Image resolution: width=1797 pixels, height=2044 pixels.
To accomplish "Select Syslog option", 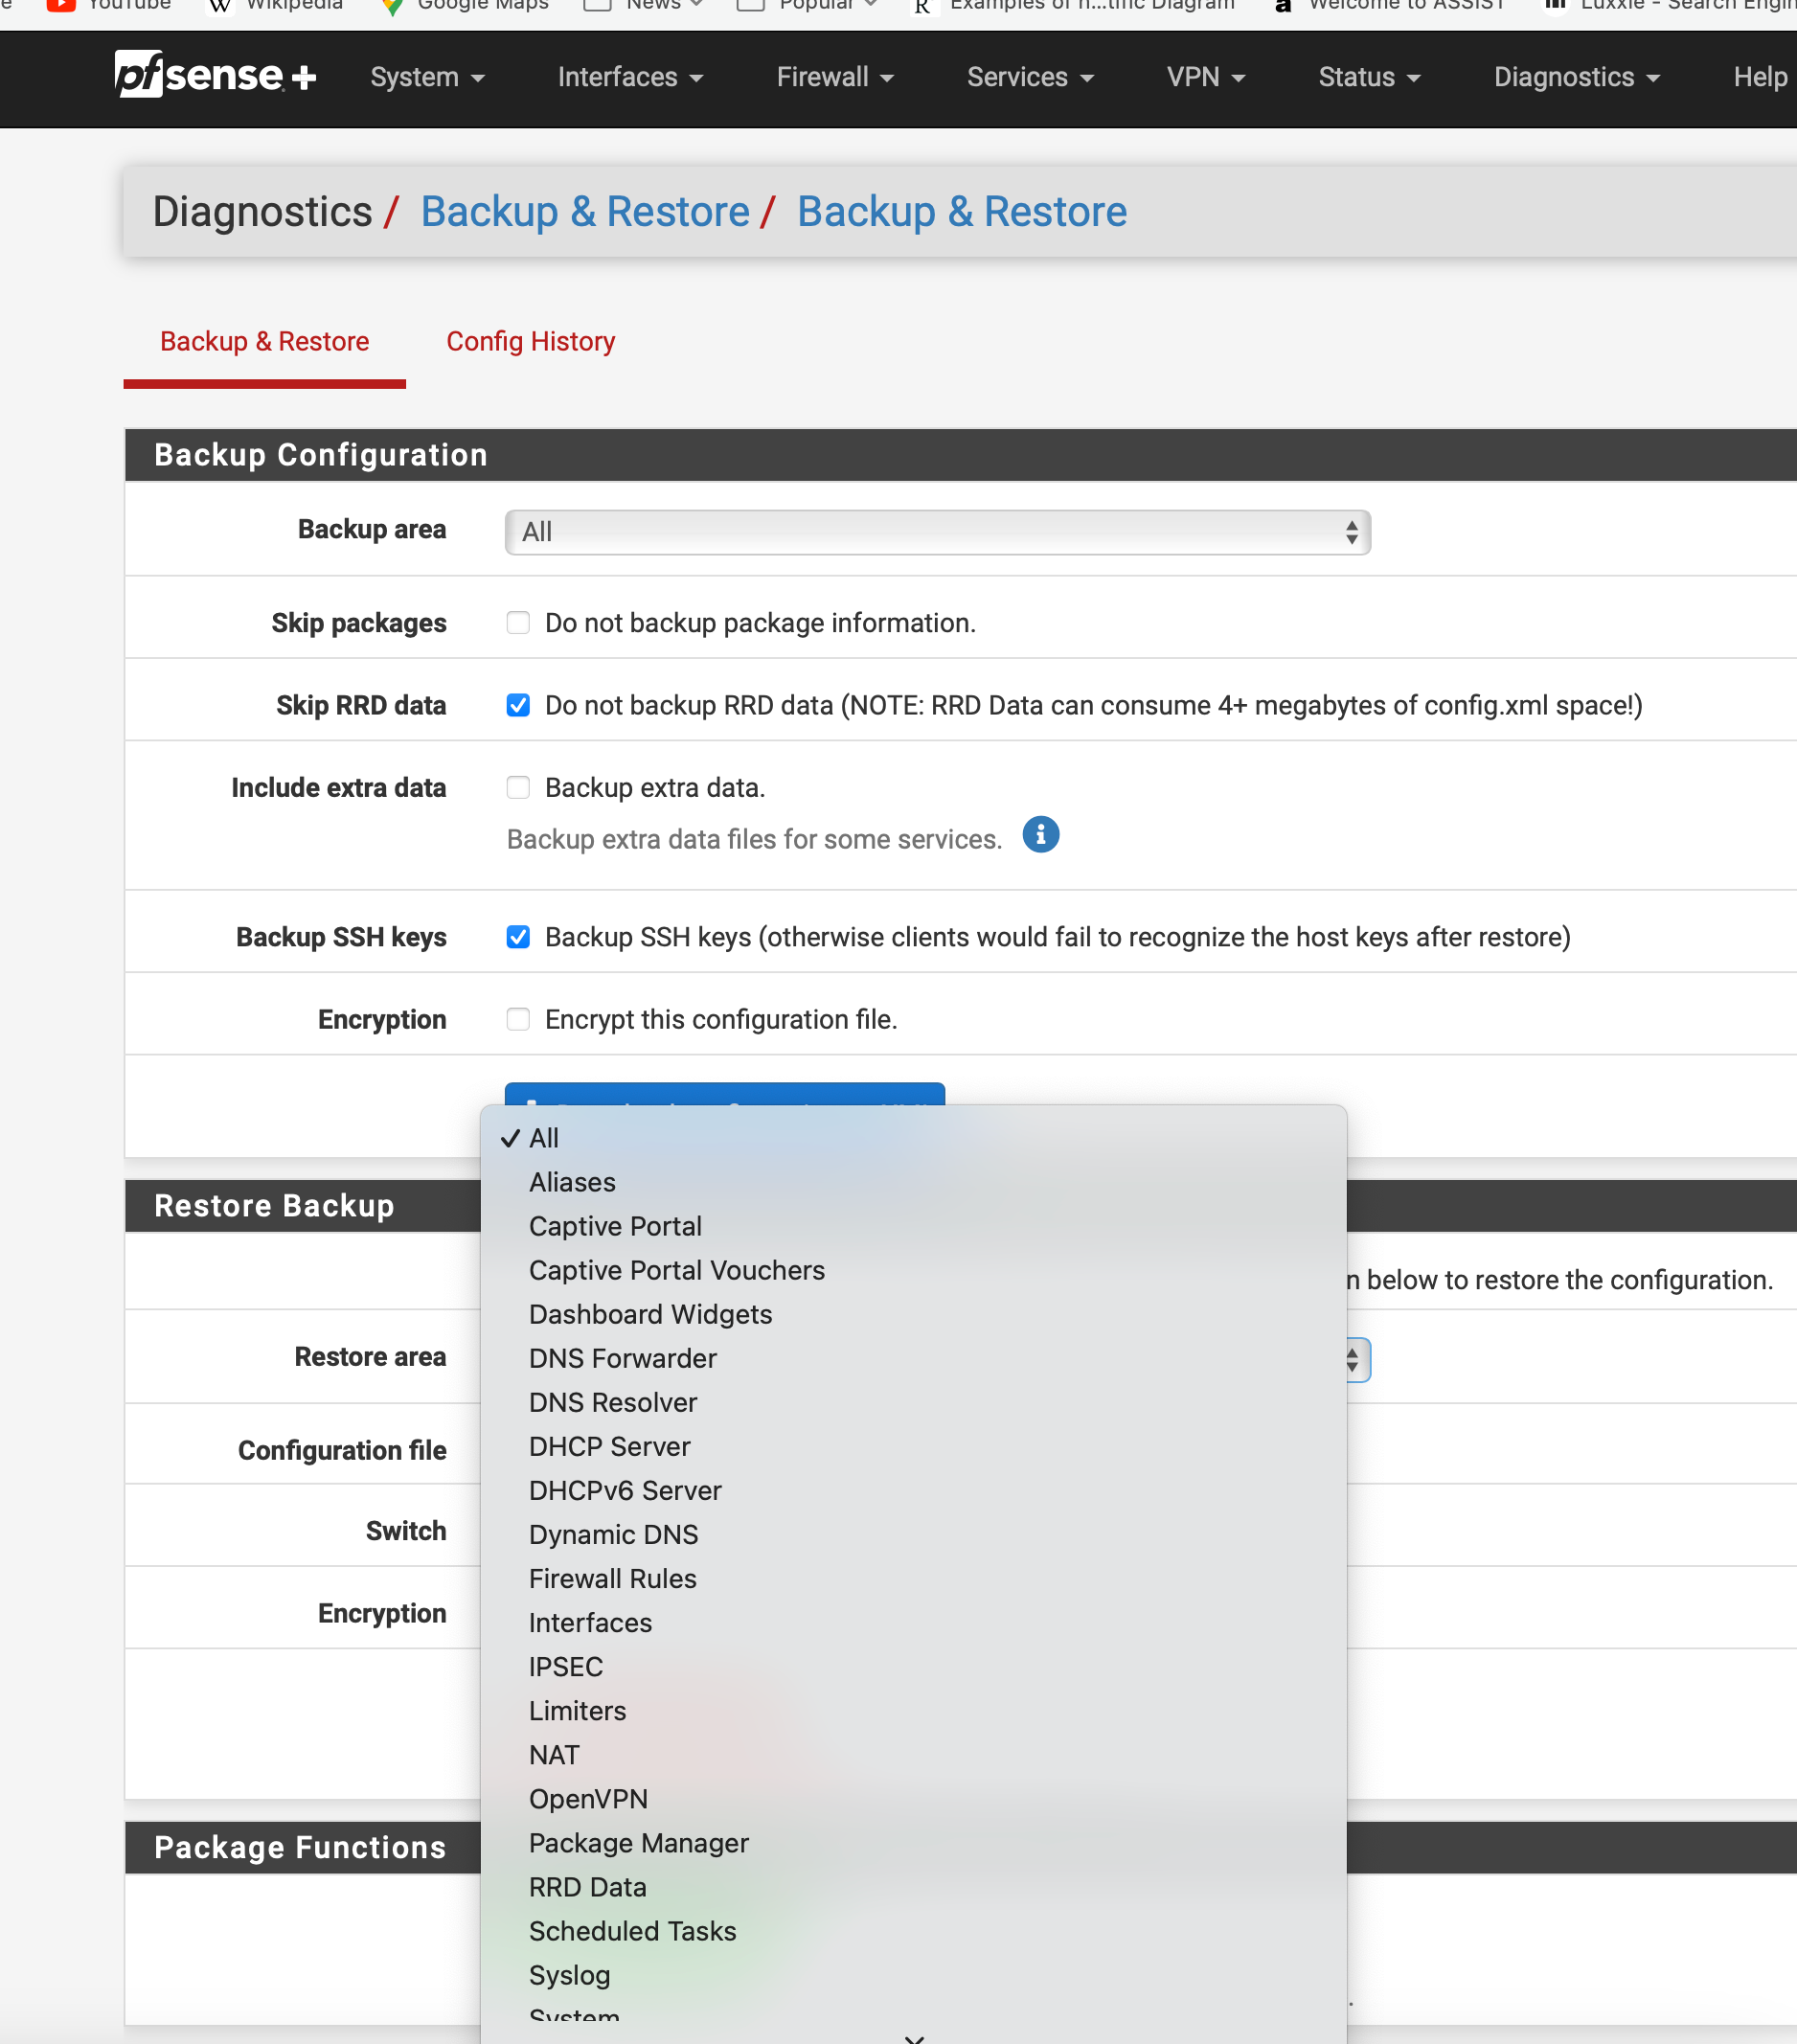I will click(913, 1974).
